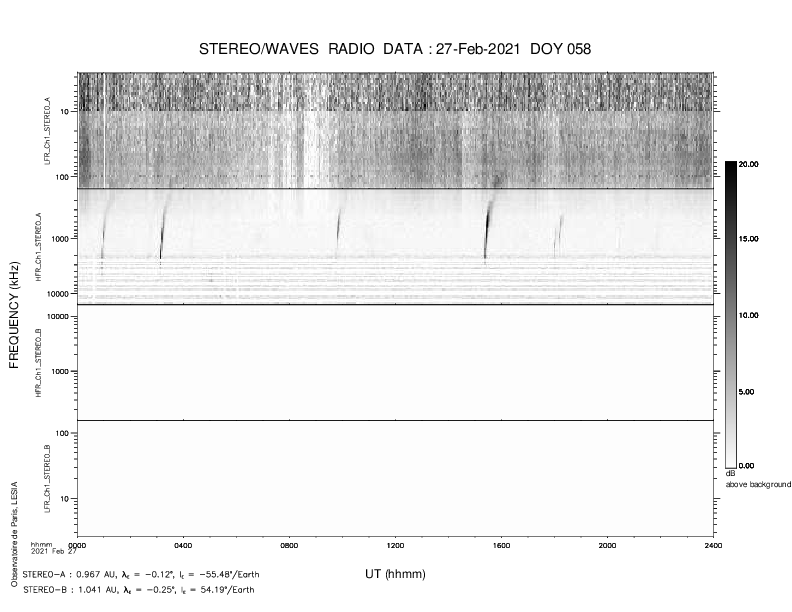Click the 20.00 colorbar value
Image resolution: width=792 pixels, height=612 pixels.
pos(749,164)
